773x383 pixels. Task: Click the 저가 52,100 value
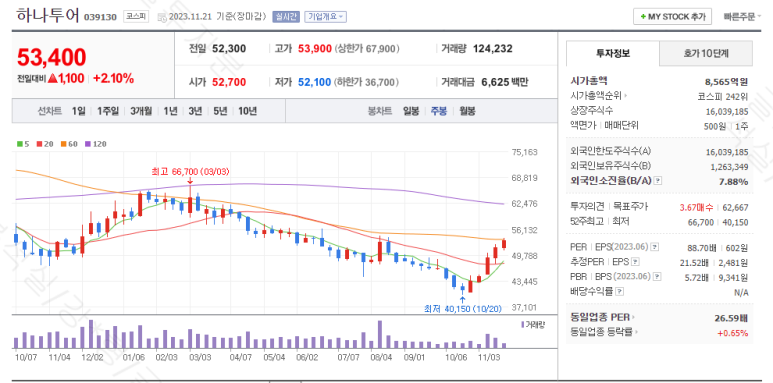click(x=315, y=82)
